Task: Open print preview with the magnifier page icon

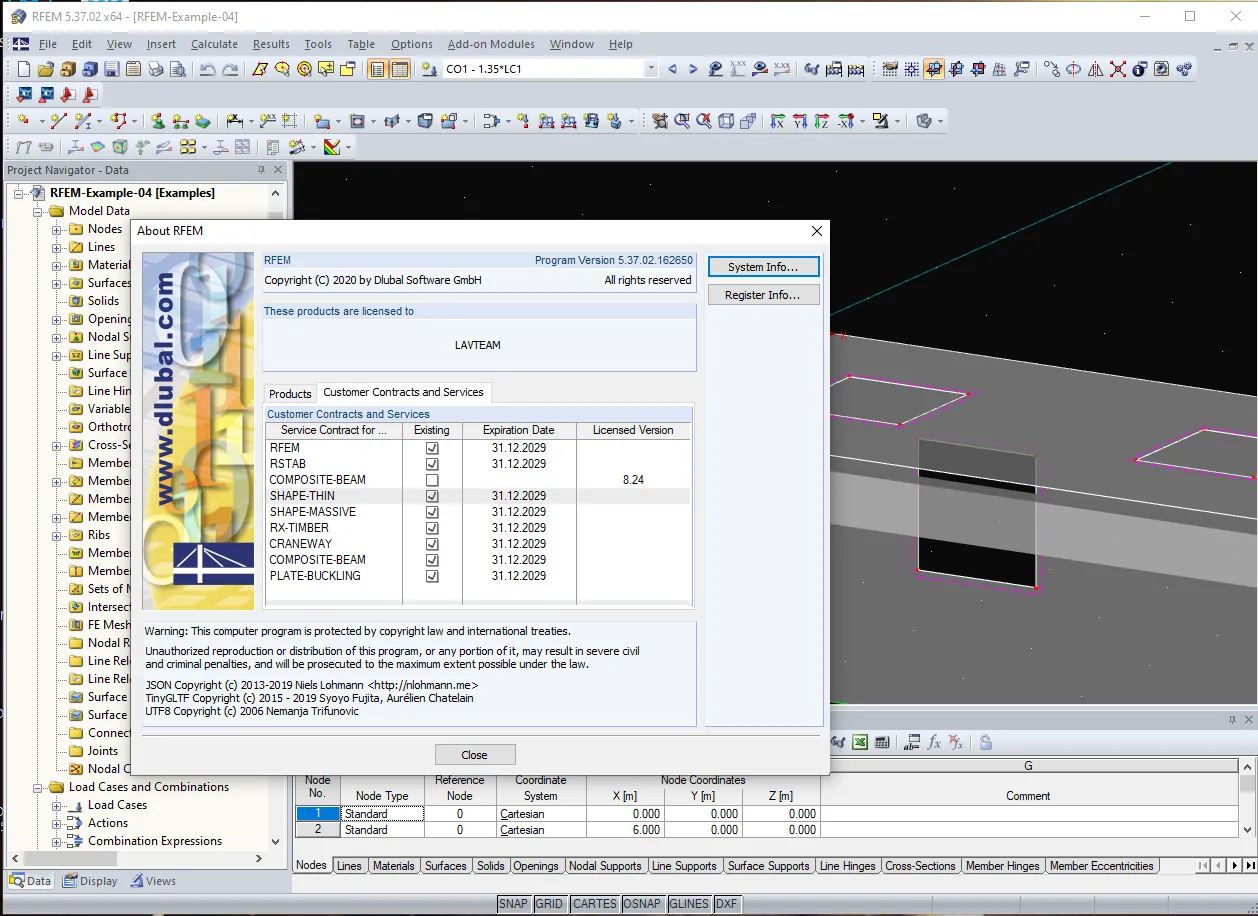Action: [x=178, y=69]
